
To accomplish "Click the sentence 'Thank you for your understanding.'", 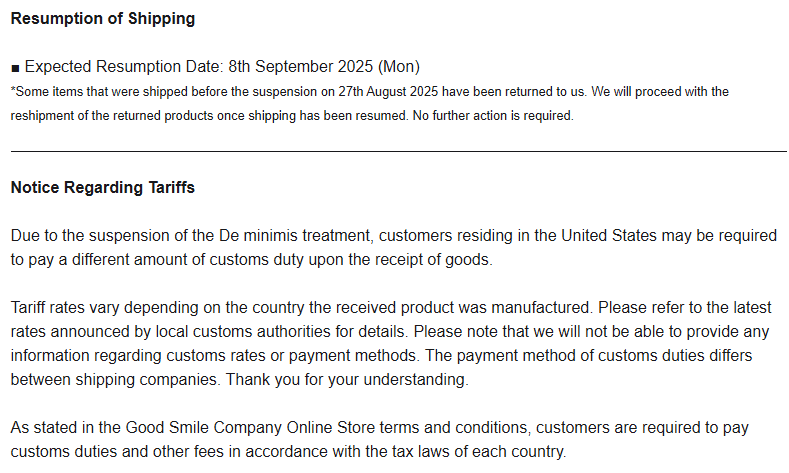I will coord(347,379).
